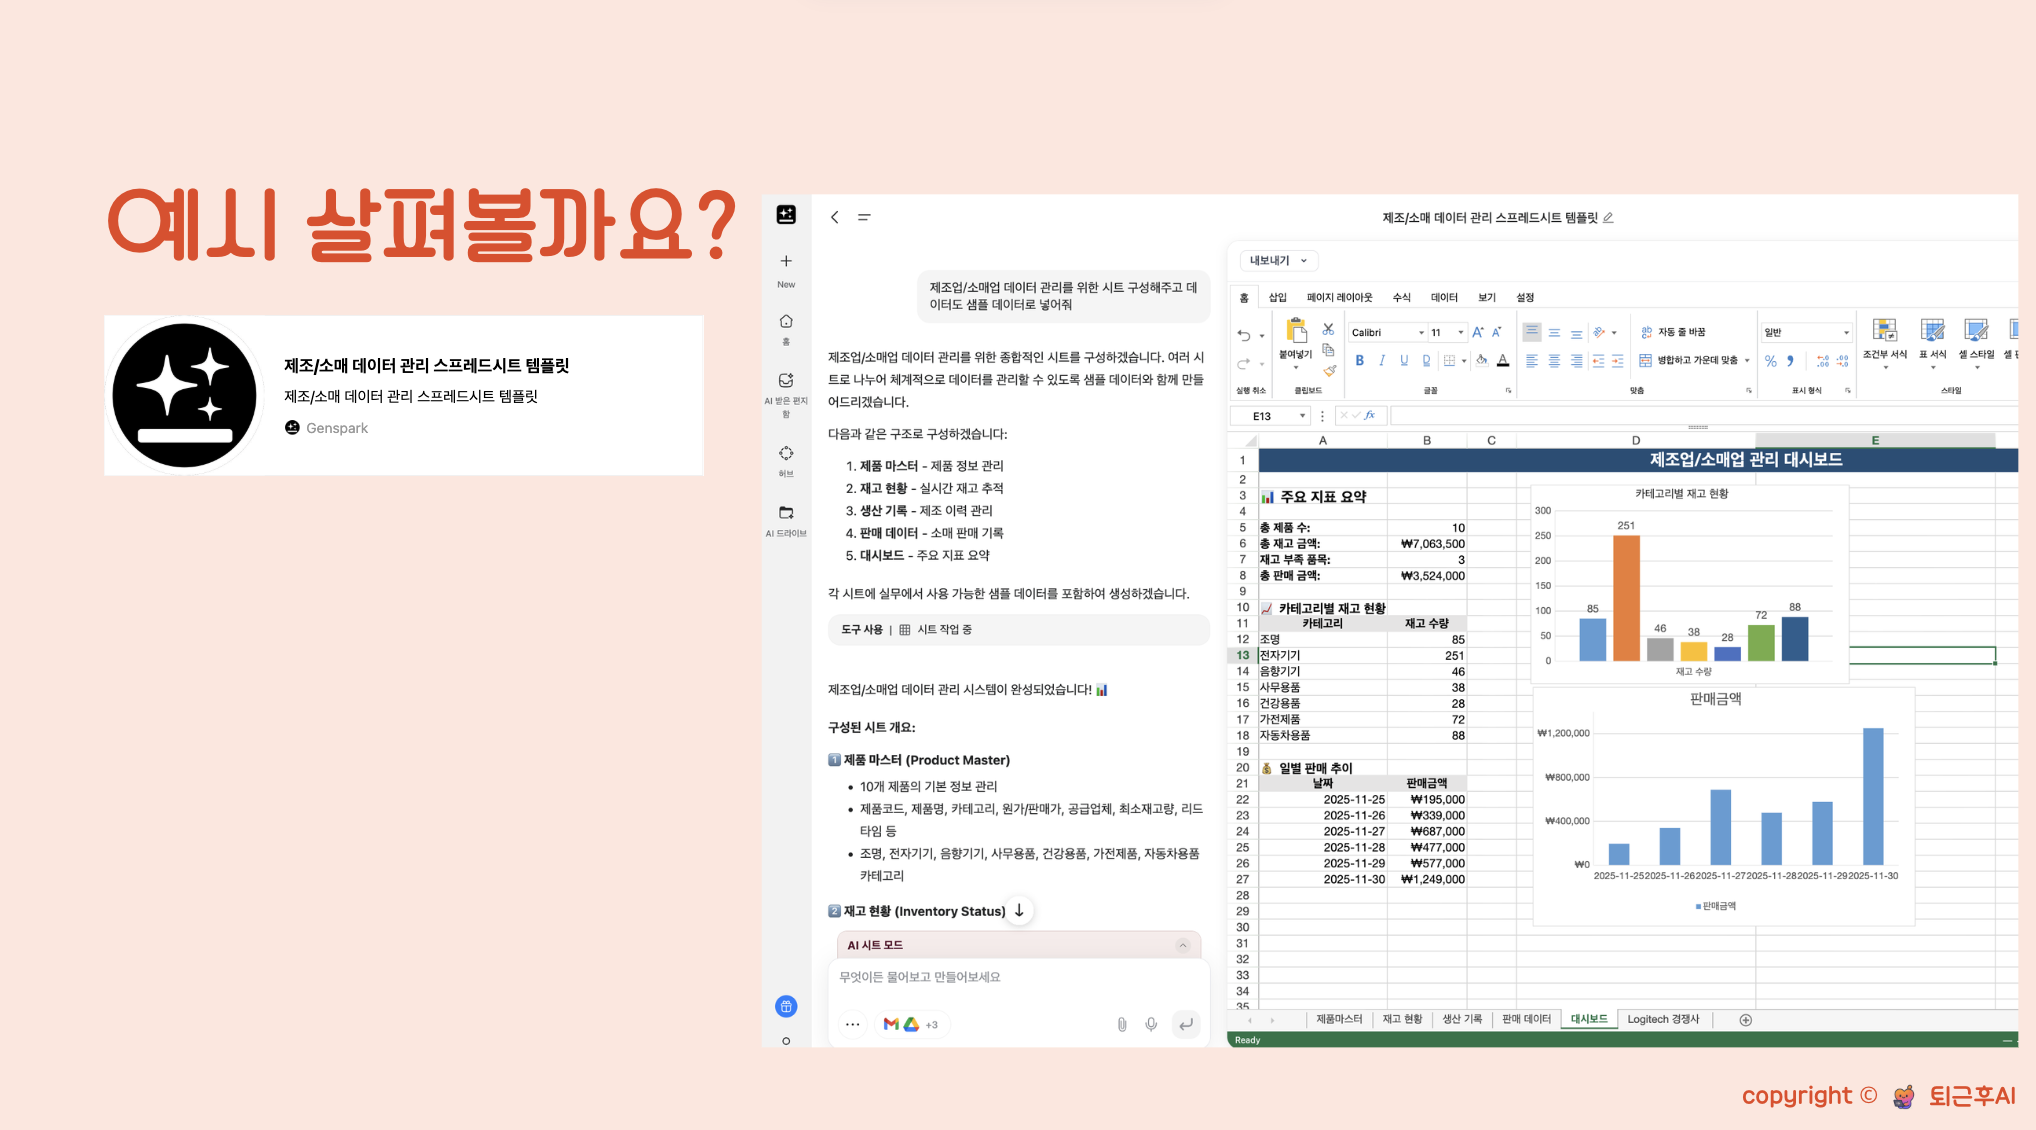
Task: Cut selection with the scissors icon
Action: 1328,330
